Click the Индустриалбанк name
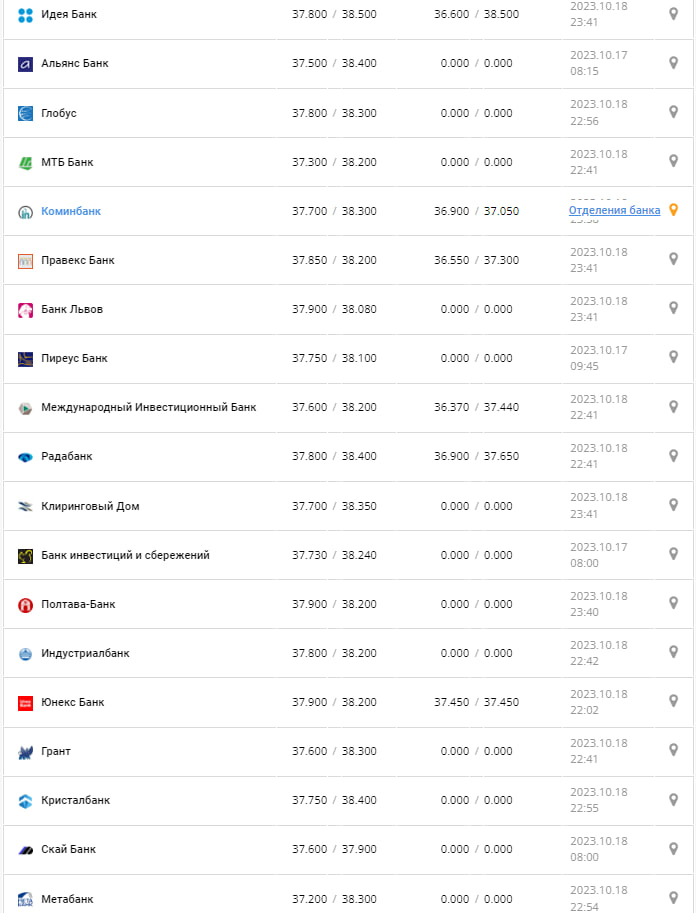 coord(85,653)
